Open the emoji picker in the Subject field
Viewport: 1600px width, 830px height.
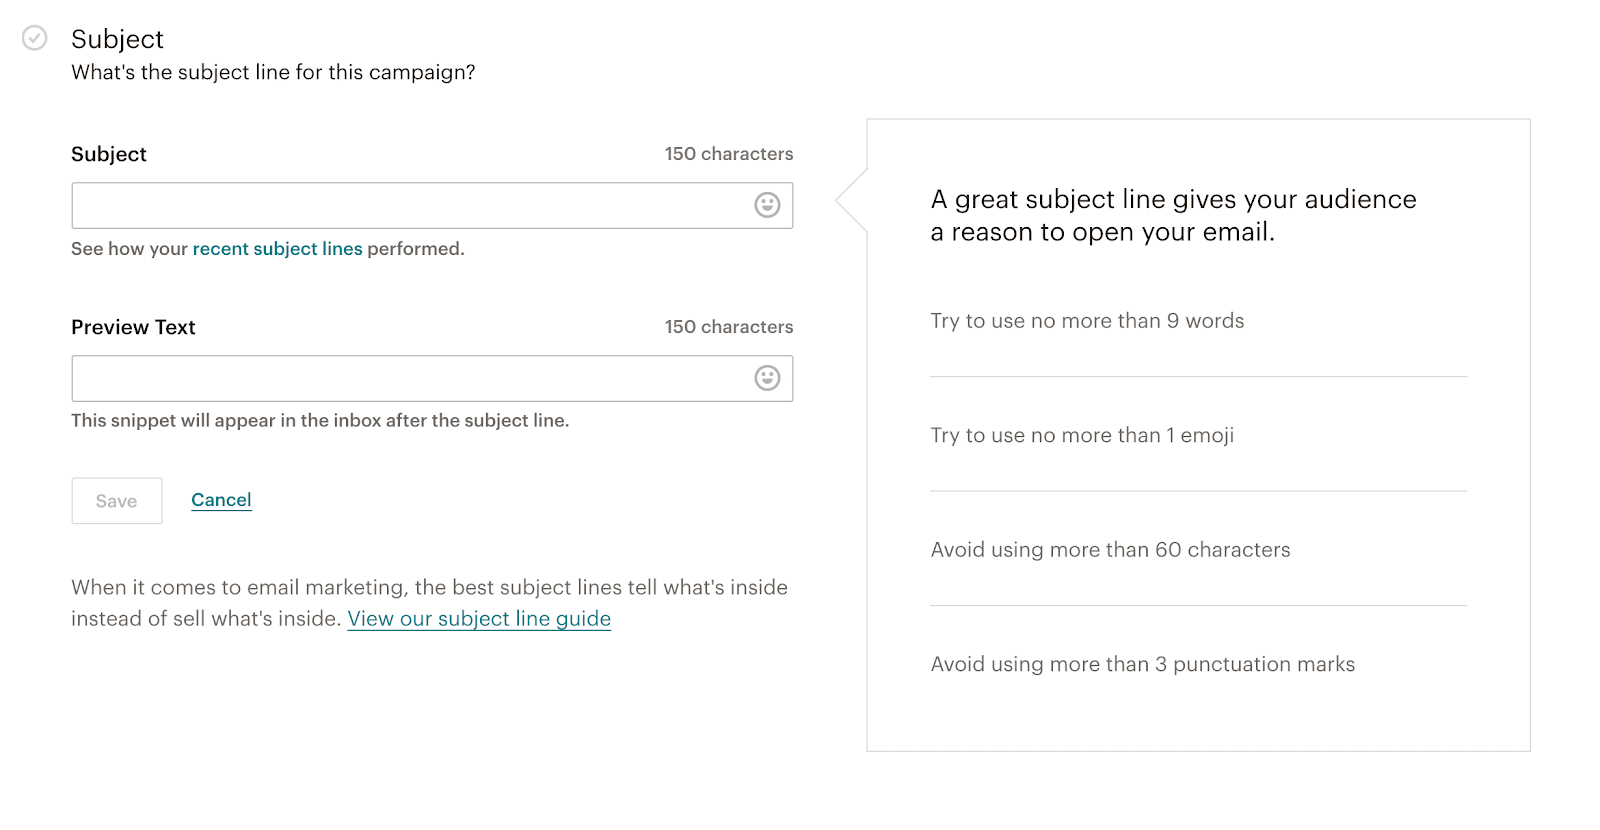767,205
